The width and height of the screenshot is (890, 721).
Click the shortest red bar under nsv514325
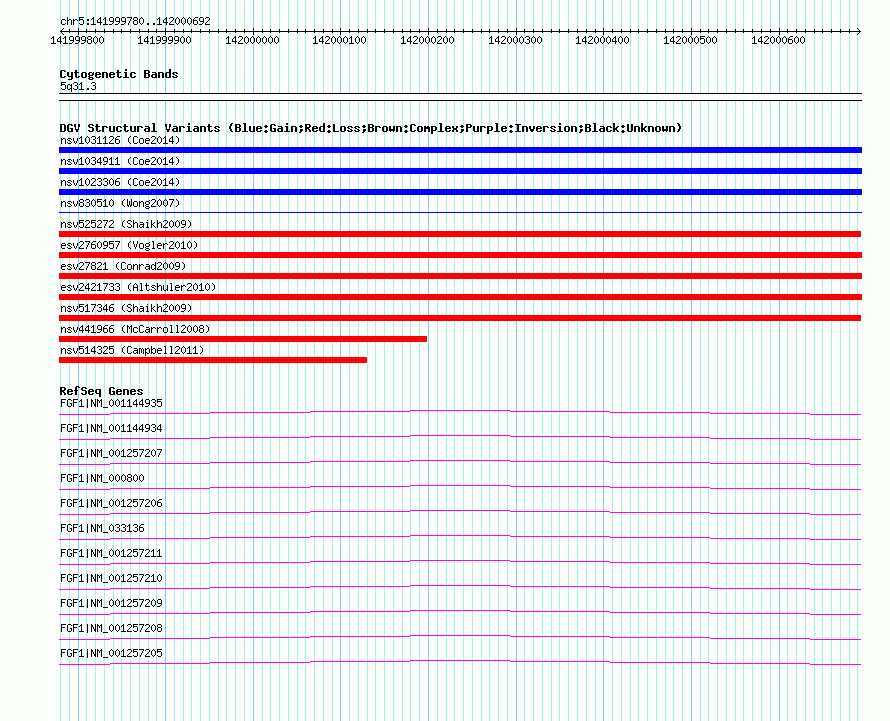click(213, 360)
